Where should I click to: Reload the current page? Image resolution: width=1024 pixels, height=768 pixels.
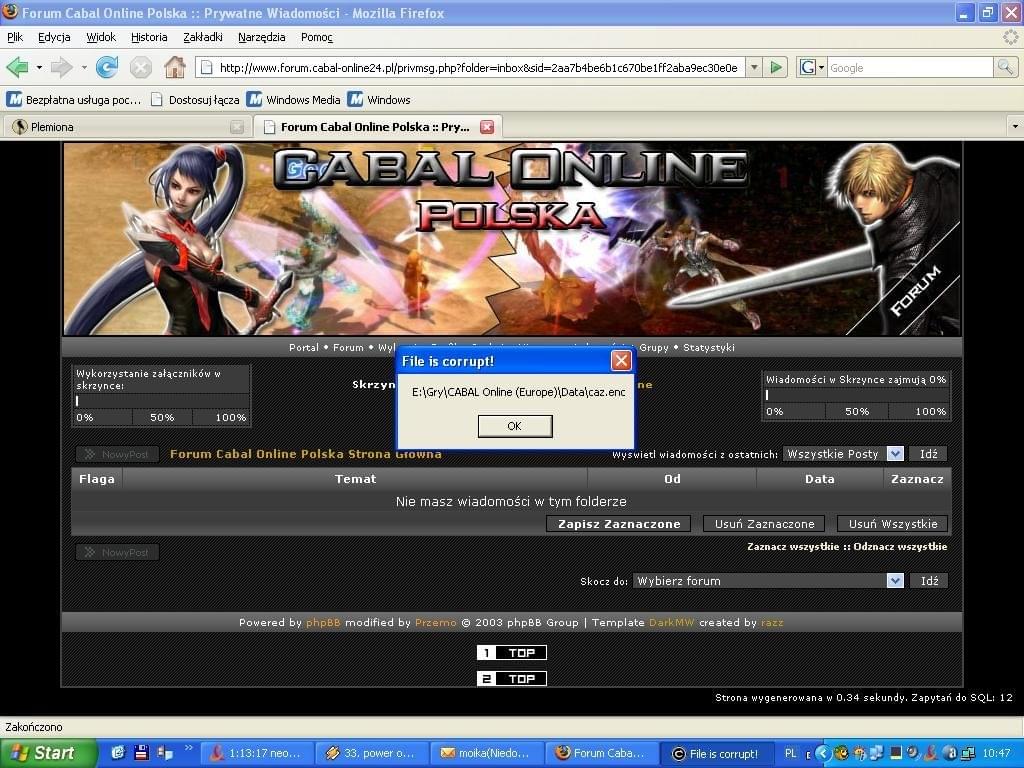click(106, 67)
